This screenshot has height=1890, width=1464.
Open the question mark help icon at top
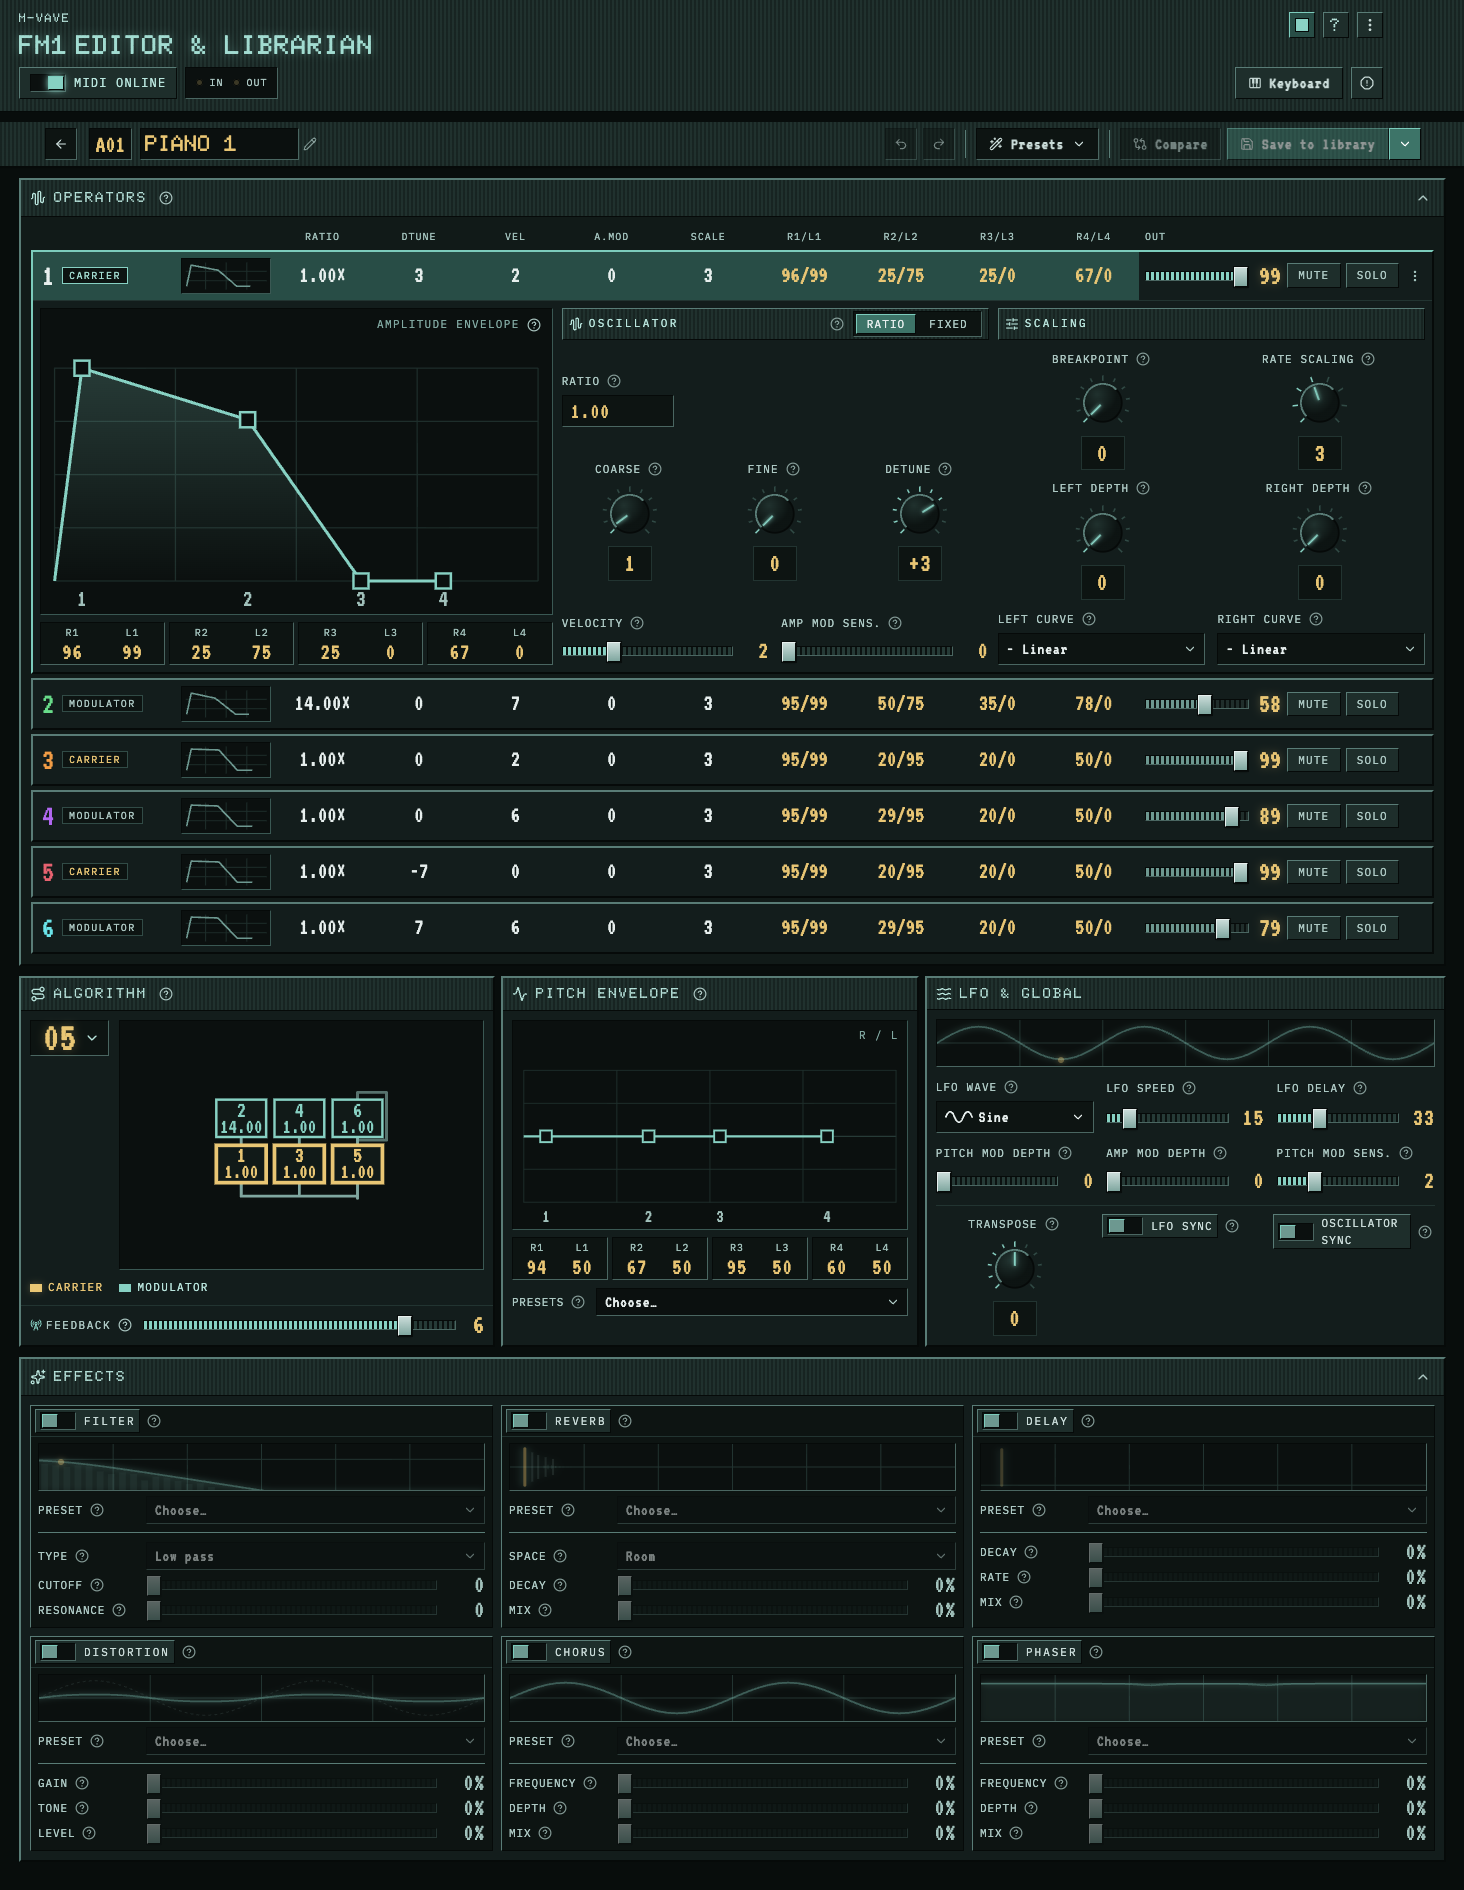1334,25
